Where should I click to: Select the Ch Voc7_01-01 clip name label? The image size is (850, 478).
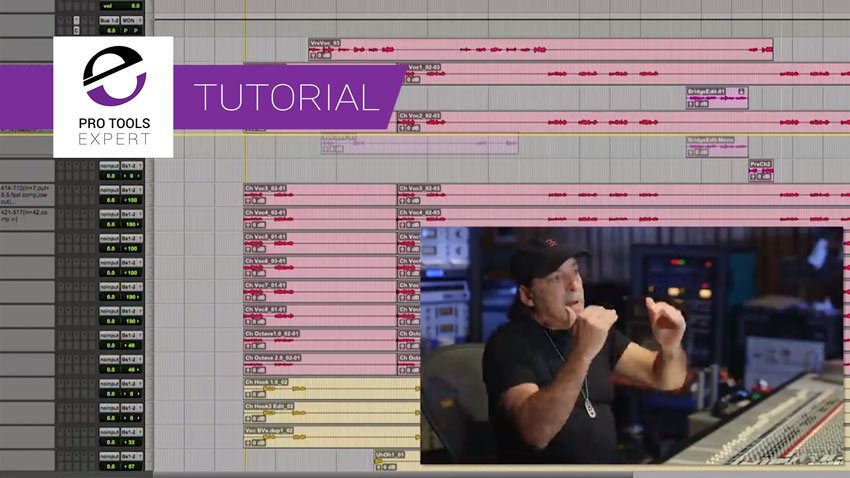(265, 285)
